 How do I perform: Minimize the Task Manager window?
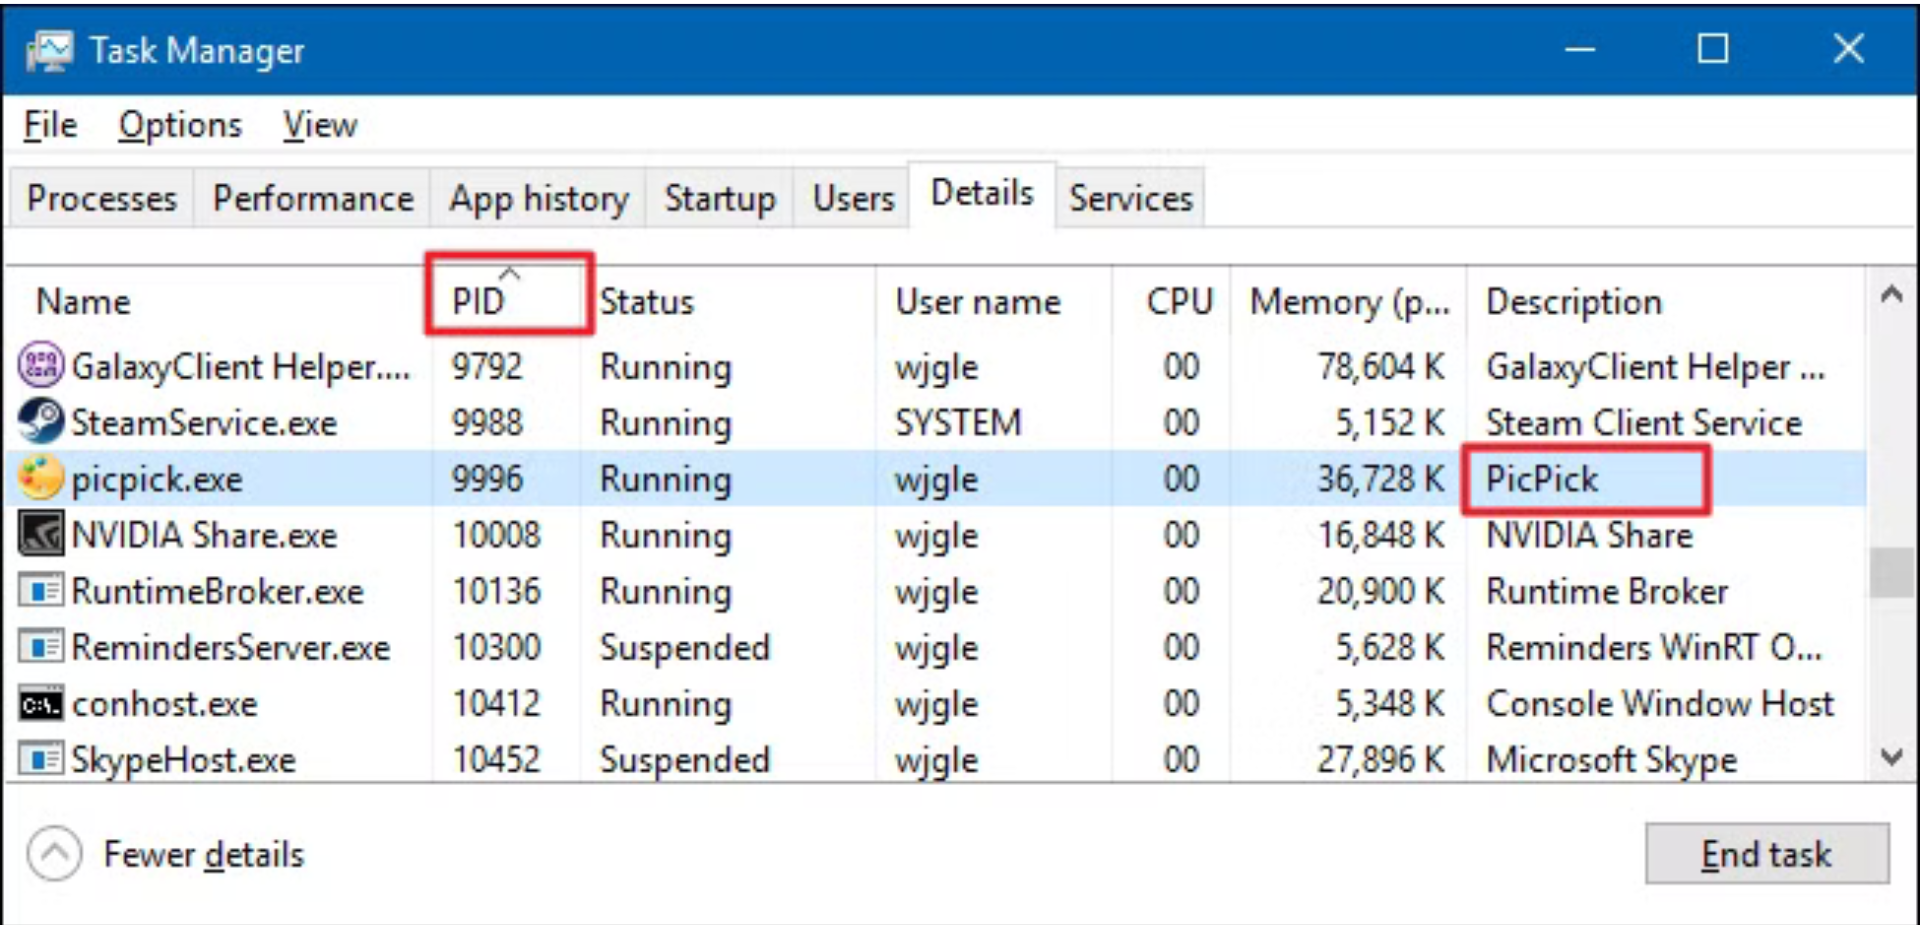1580,48
